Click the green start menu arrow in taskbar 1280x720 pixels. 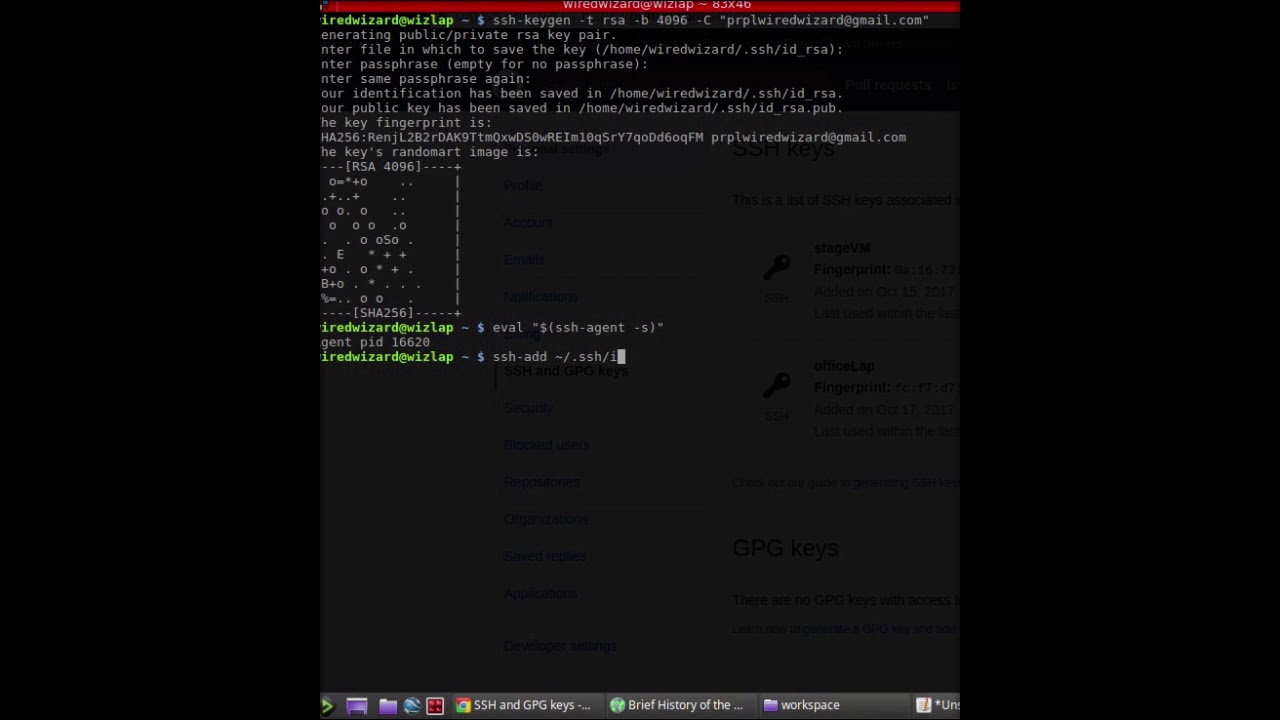pos(326,706)
